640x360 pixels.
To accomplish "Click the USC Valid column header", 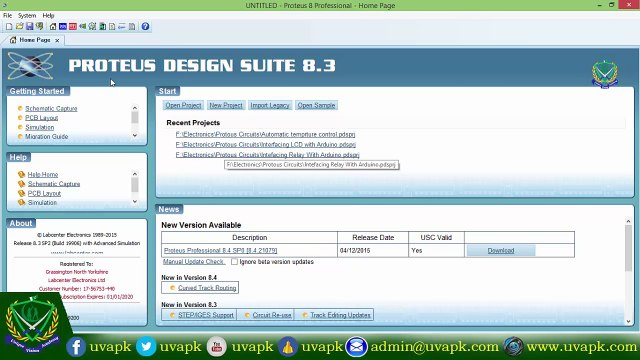I will (x=436, y=238).
